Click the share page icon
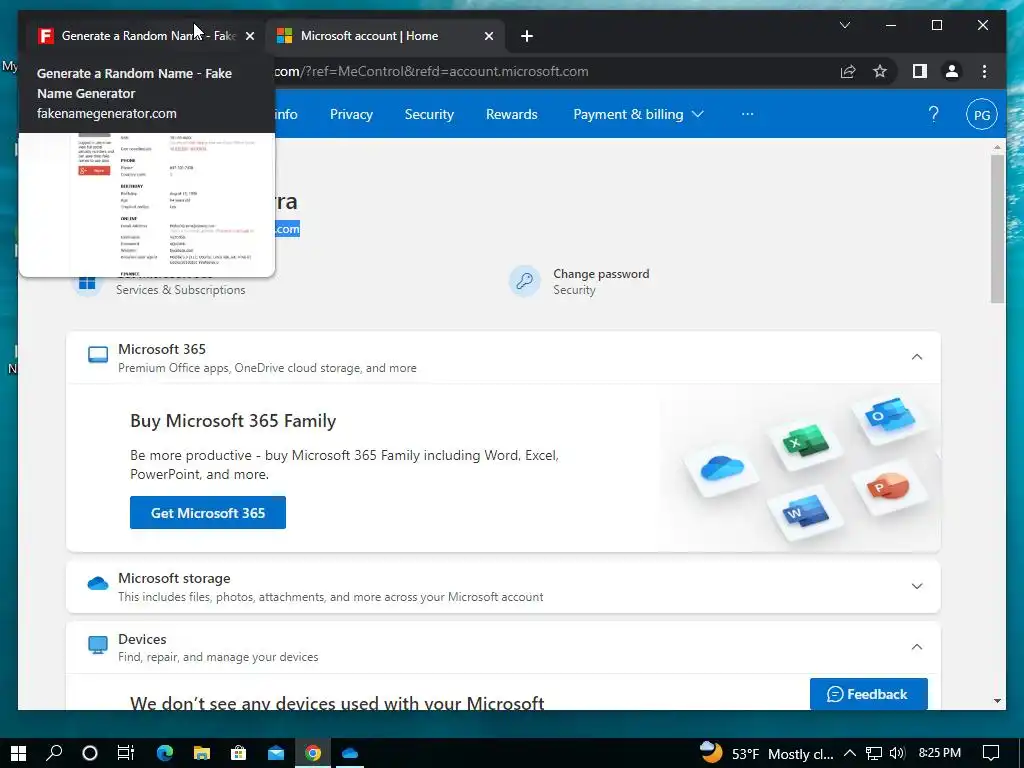This screenshot has height=768, width=1024. click(848, 71)
